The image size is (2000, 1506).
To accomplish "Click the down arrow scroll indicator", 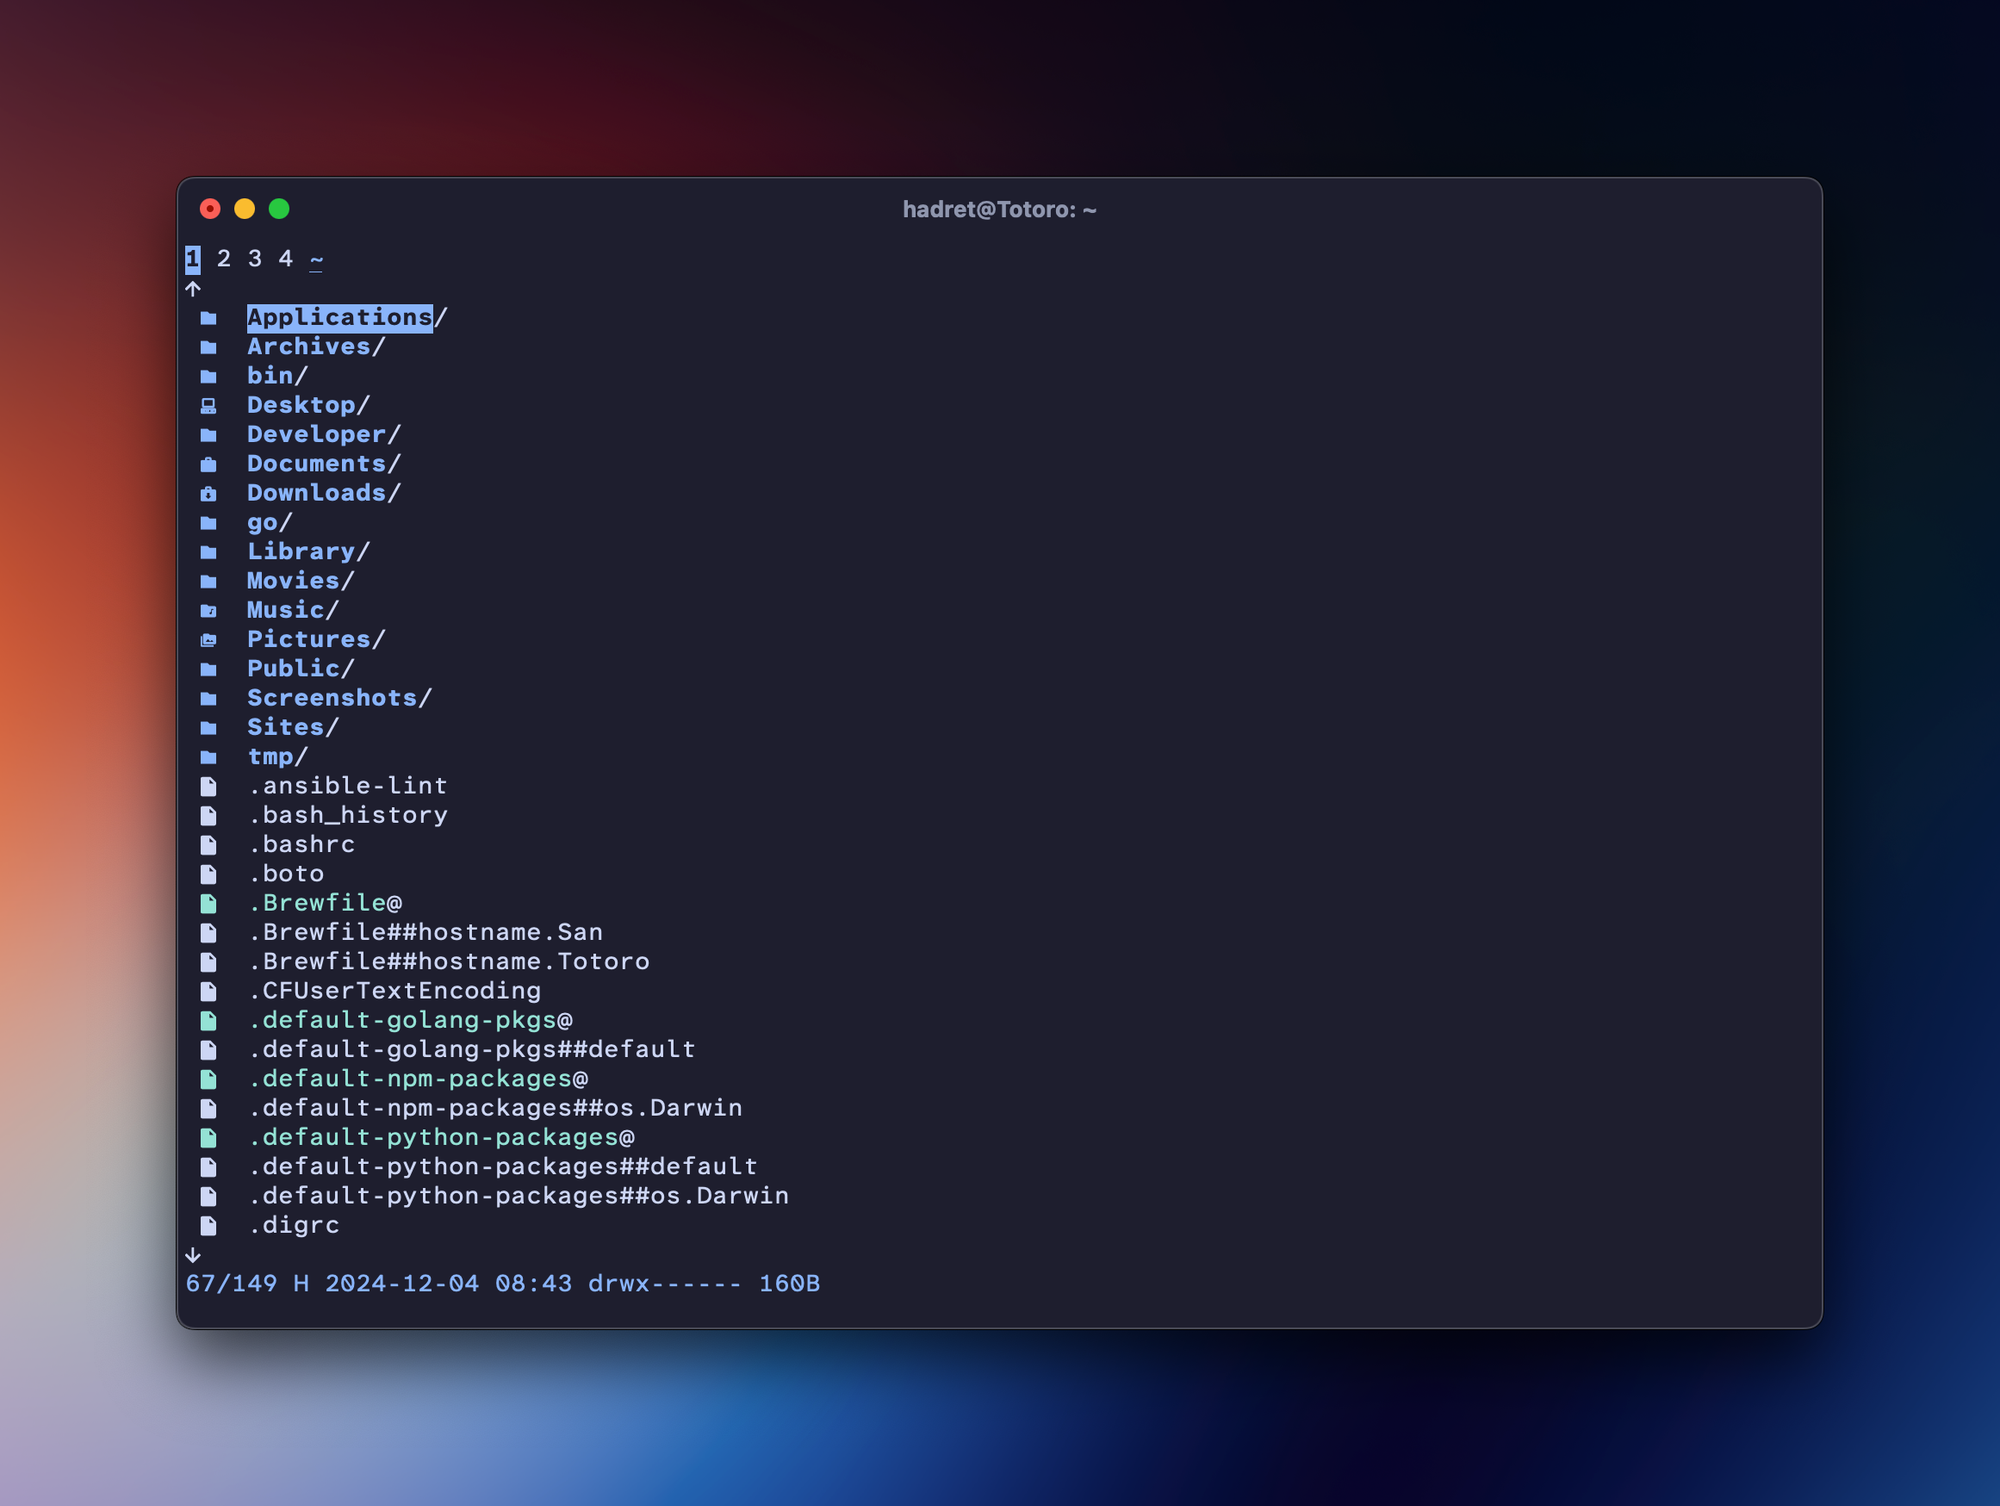I will click(193, 1255).
